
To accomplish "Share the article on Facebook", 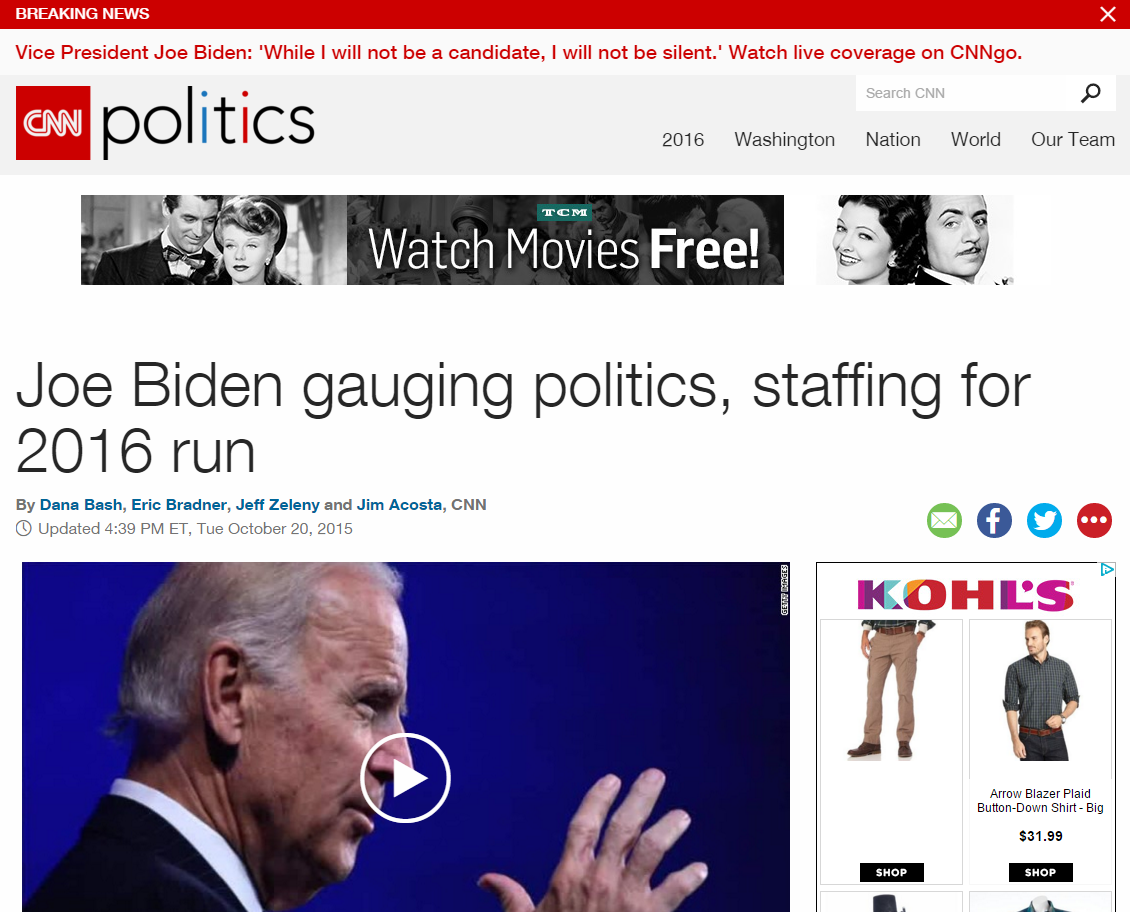I will pyautogui.click(x=995, y=520).
